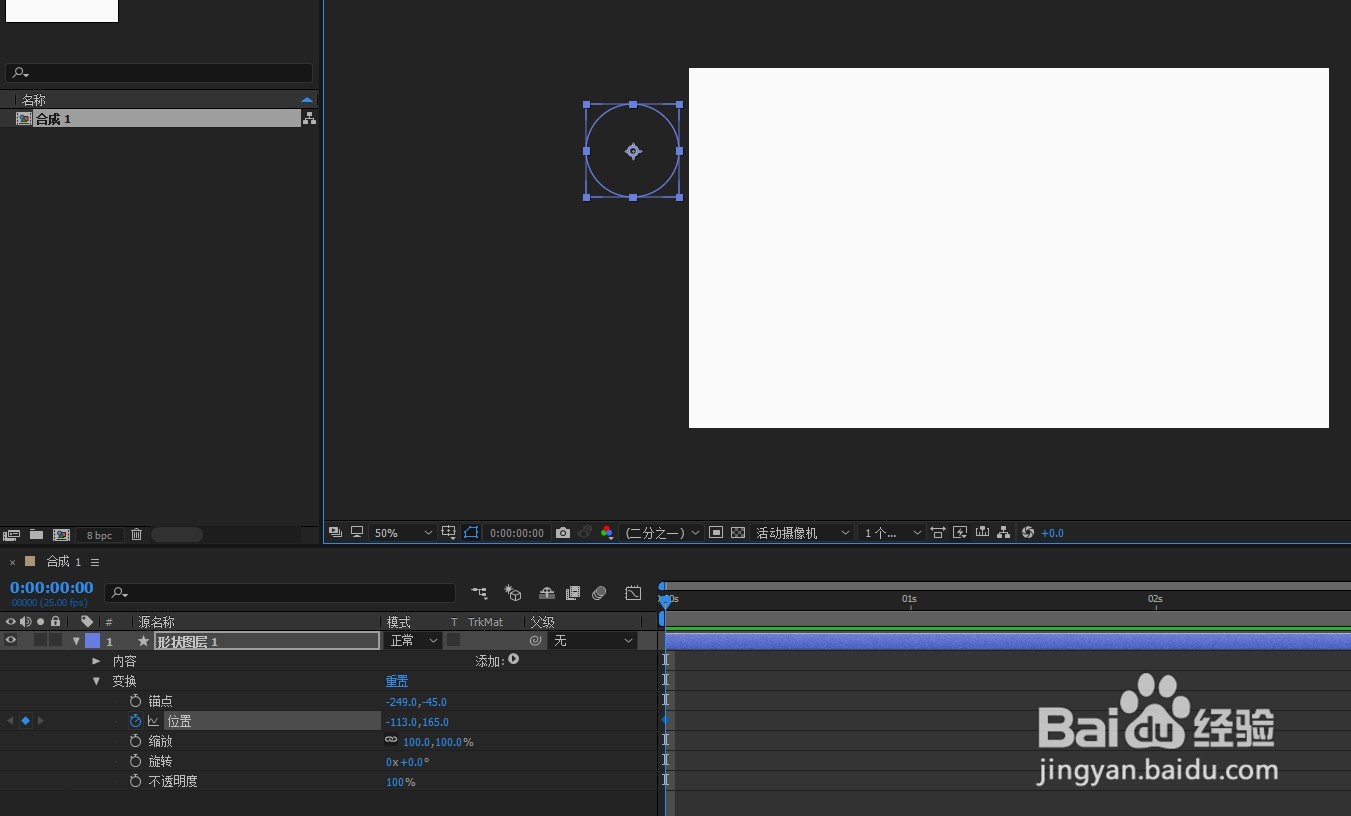Click 重置 to reset the transform

pyautogui.click(x=397, y=681)
